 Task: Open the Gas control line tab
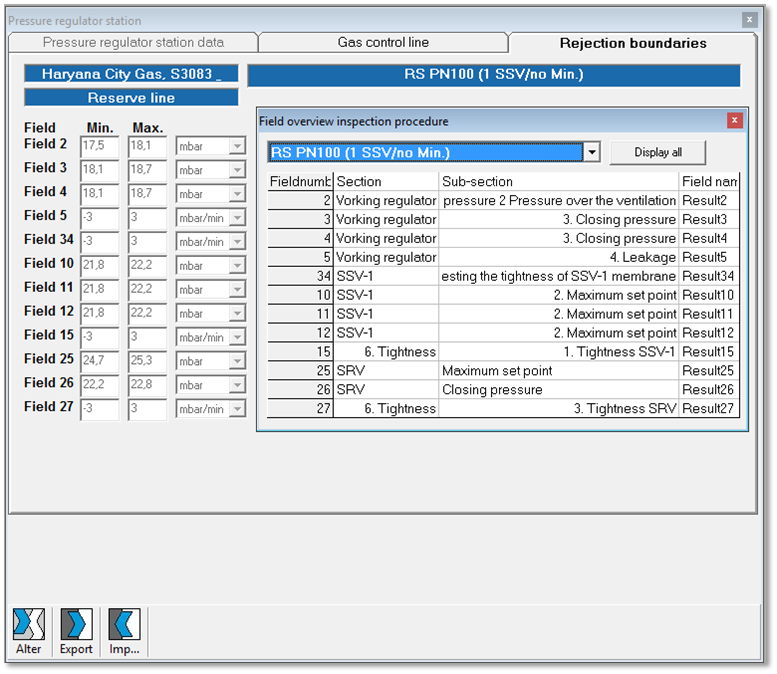point(383,43)
